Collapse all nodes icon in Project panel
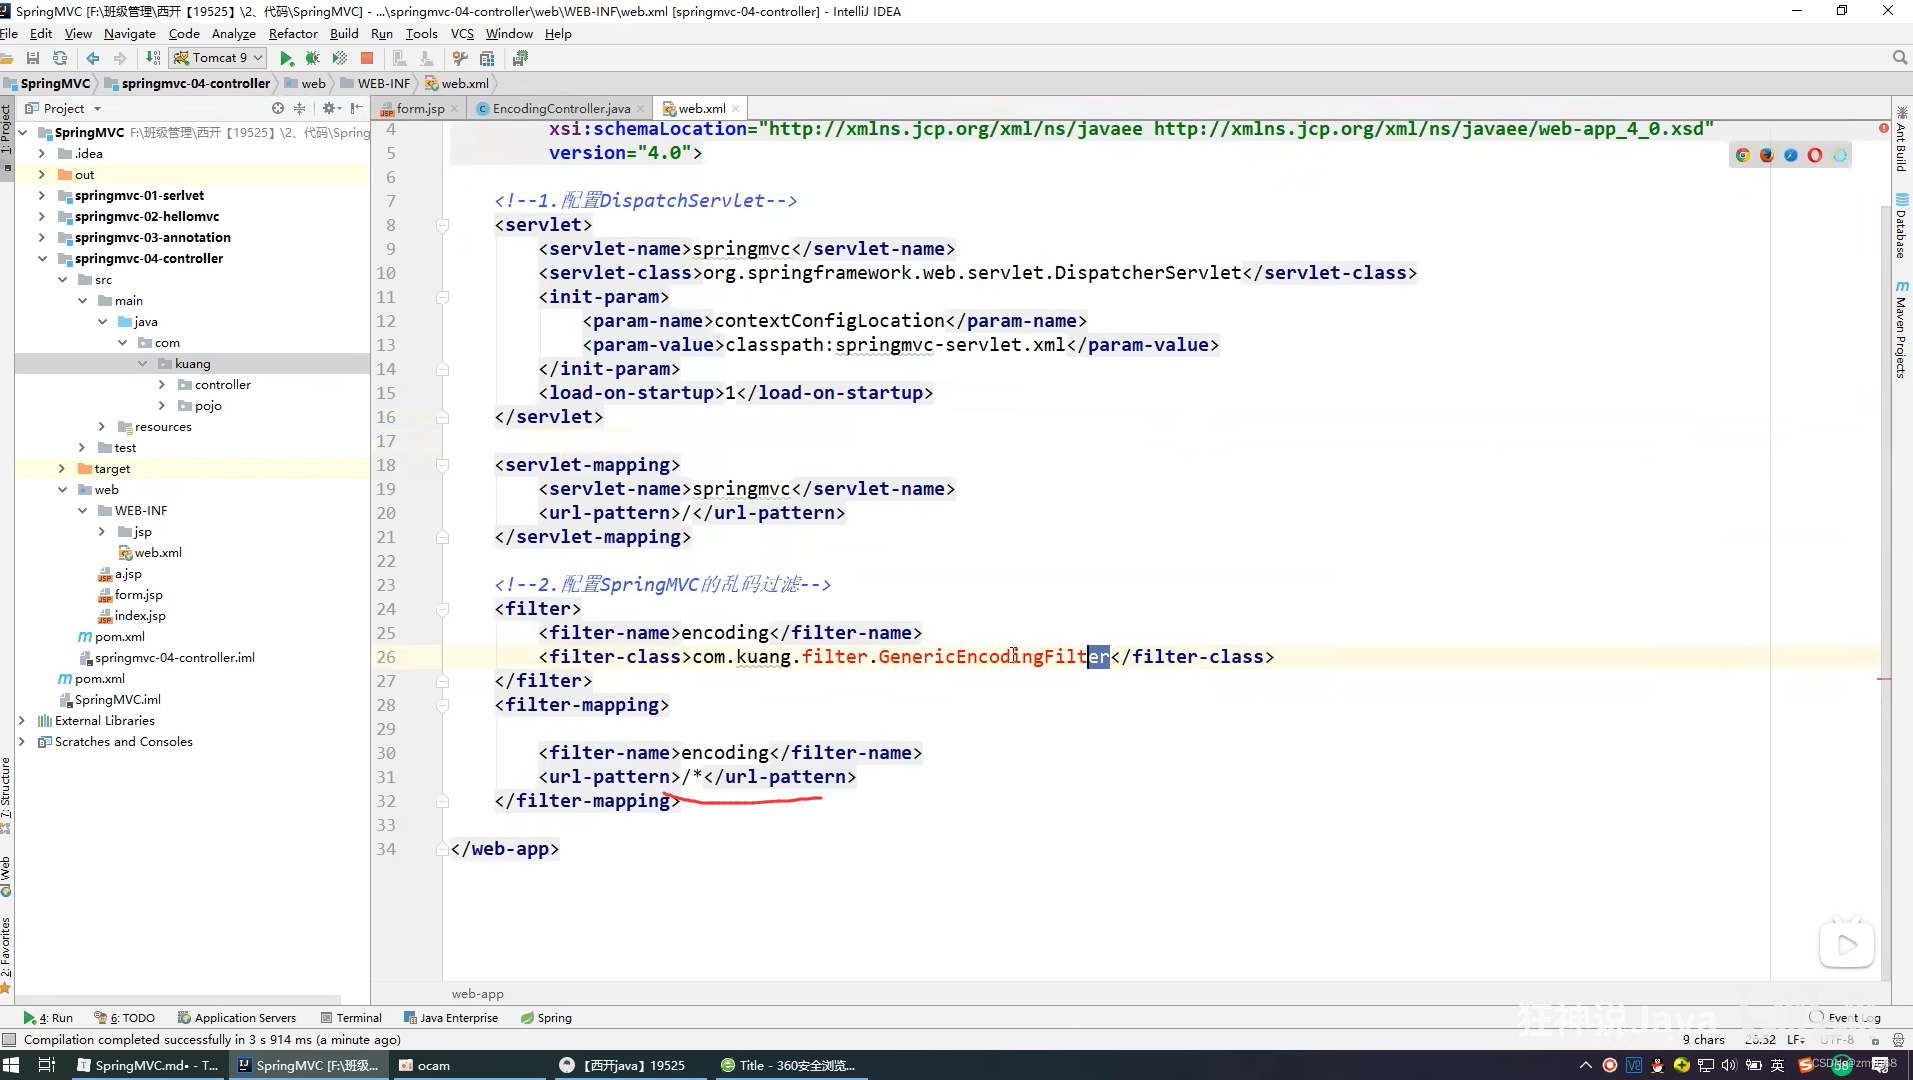The width and height of the screenshot is (1913, 1080). click(x=299, y=108)
